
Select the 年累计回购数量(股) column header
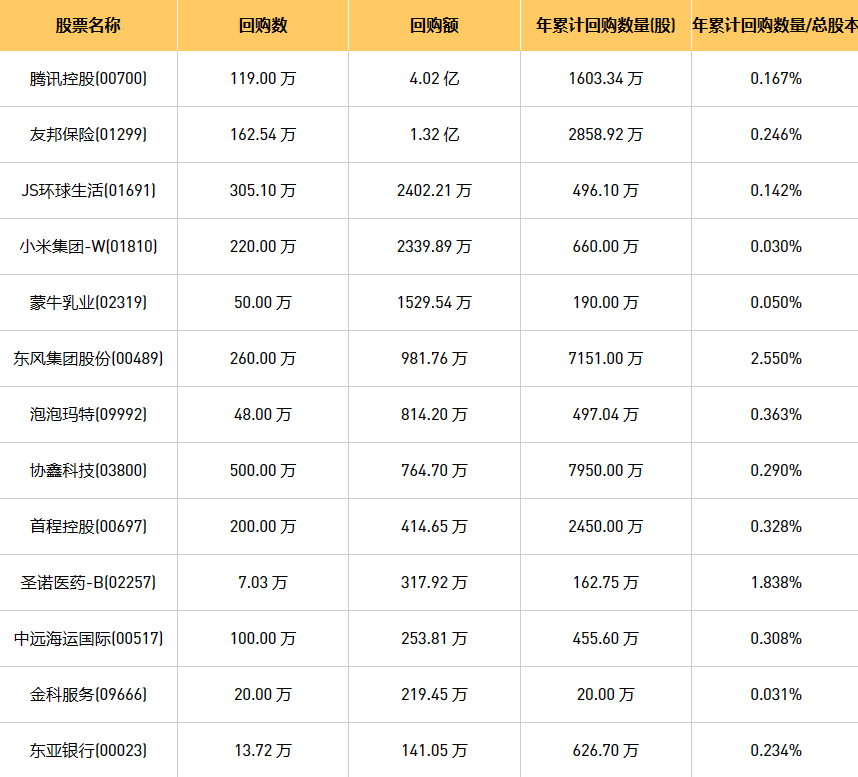(605, 26)
